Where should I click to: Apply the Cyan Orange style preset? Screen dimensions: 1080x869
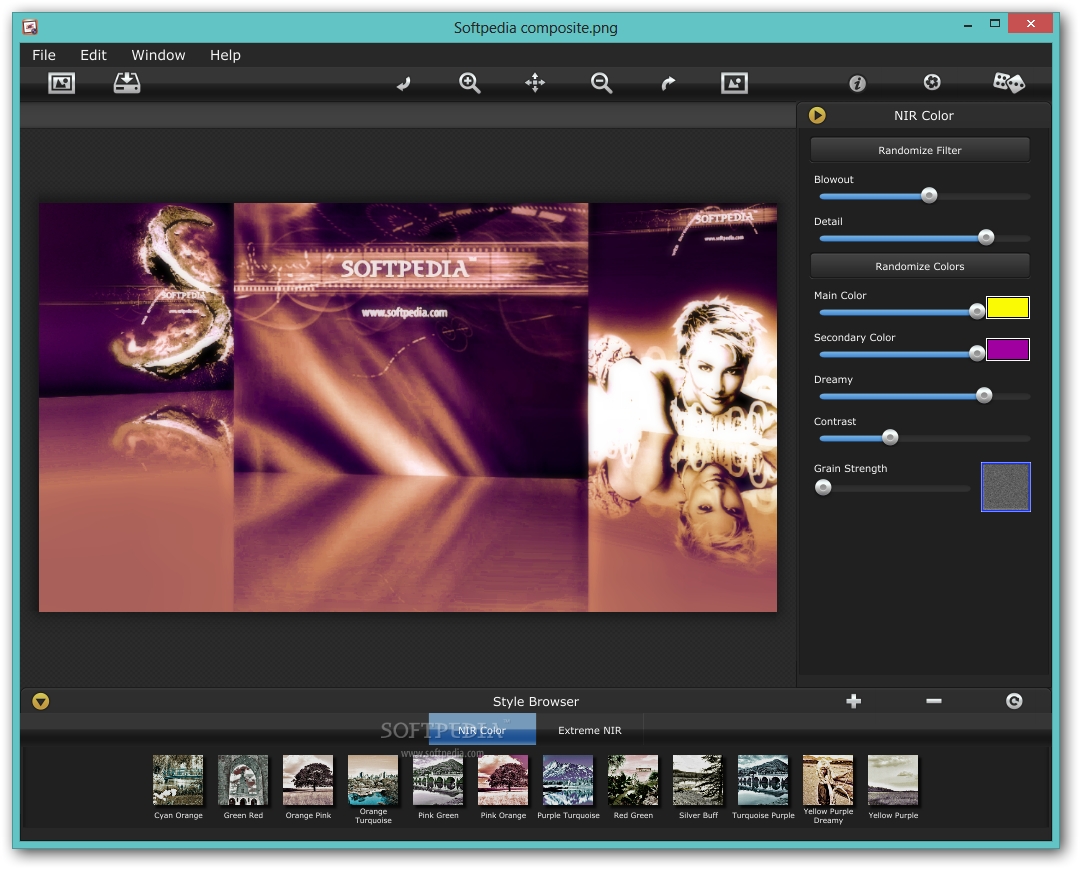pyautogui.click(x=178, y=780)
